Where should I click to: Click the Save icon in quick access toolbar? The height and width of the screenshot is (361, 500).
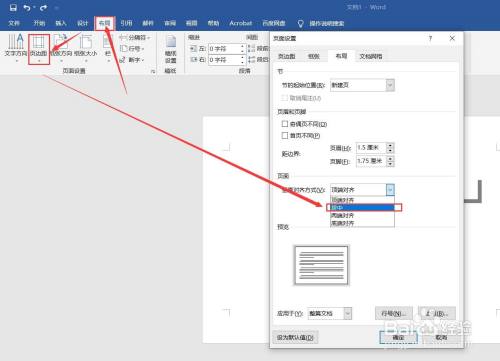(x=13, y=7)
